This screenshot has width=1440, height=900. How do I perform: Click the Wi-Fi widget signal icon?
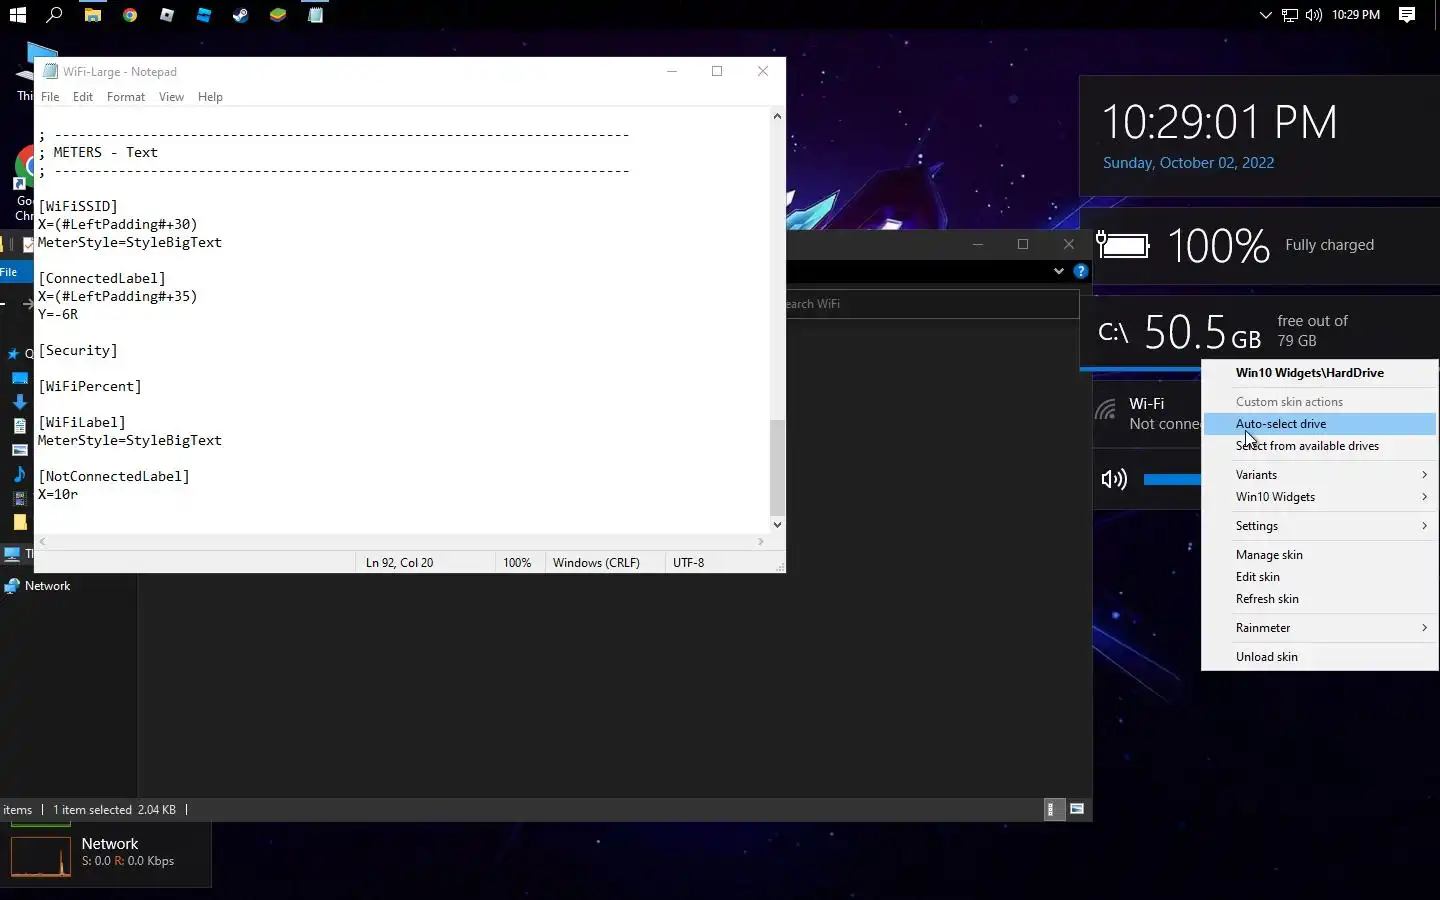tap(1106, 410)
